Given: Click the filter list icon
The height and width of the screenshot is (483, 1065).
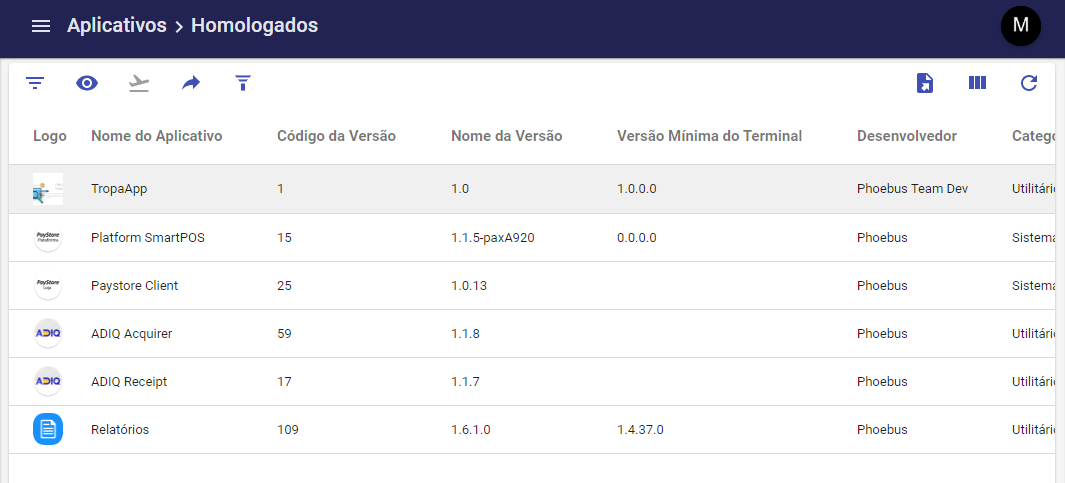Looking at the screenshot, I should (35, 84).
